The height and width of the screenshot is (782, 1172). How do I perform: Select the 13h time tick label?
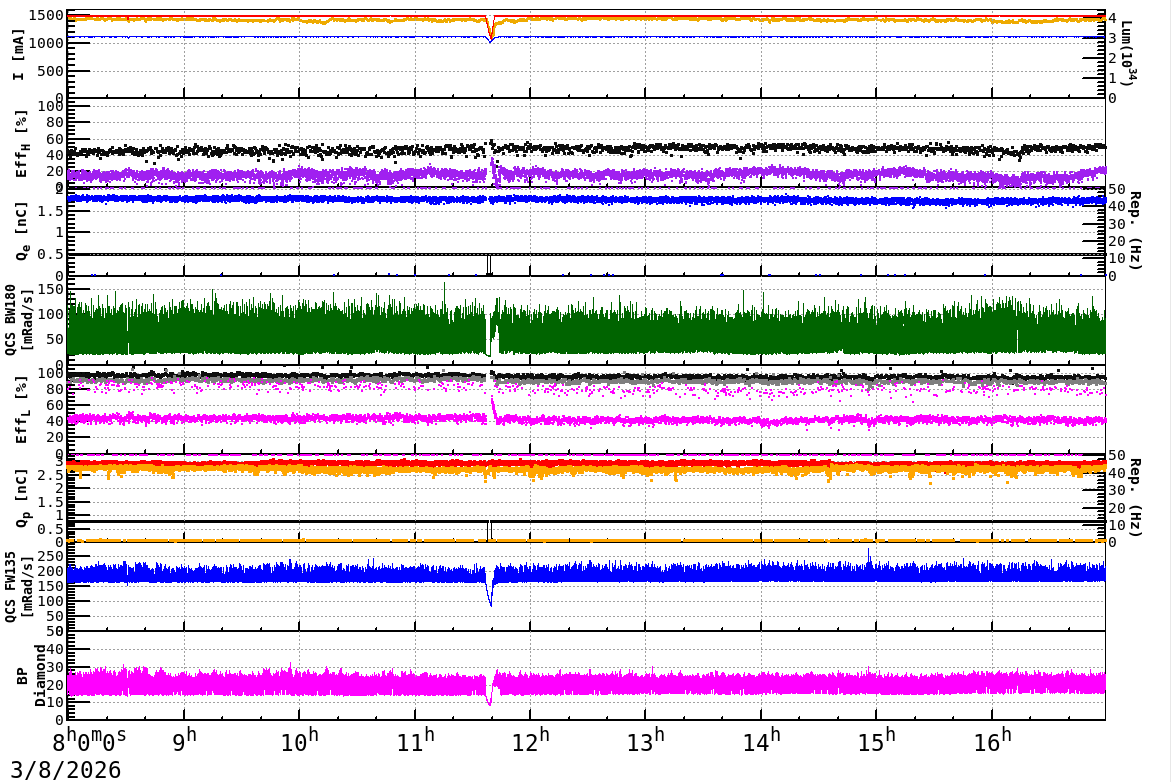click(646, 740)
